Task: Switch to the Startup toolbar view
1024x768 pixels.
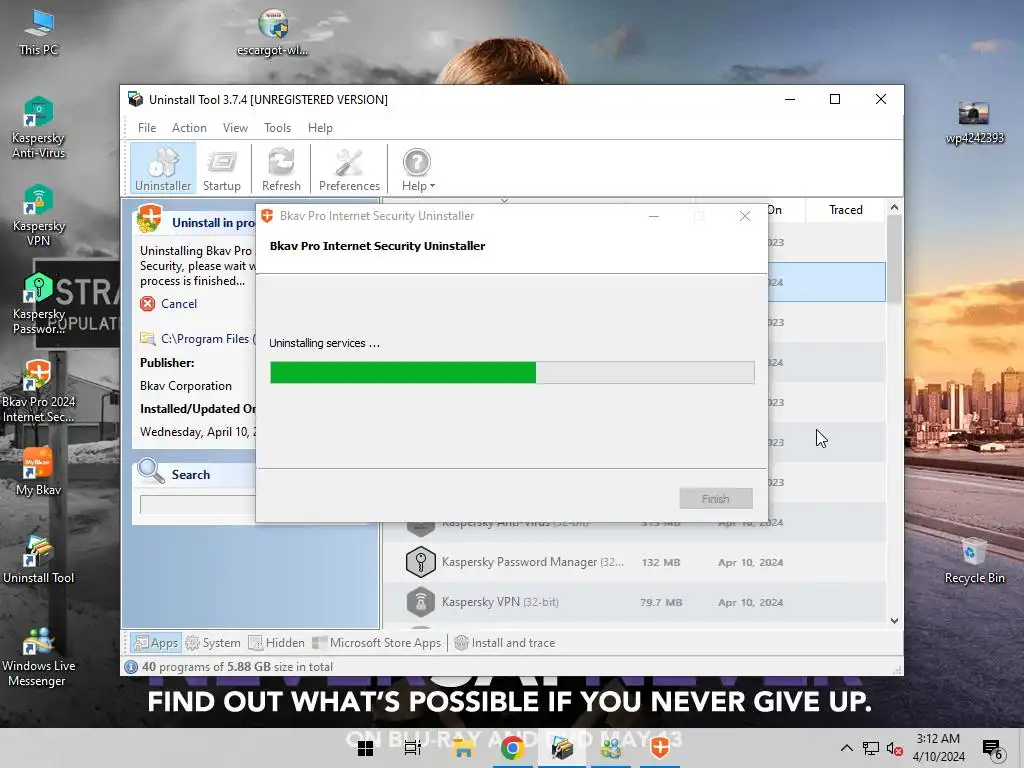Action: [222, 169]
